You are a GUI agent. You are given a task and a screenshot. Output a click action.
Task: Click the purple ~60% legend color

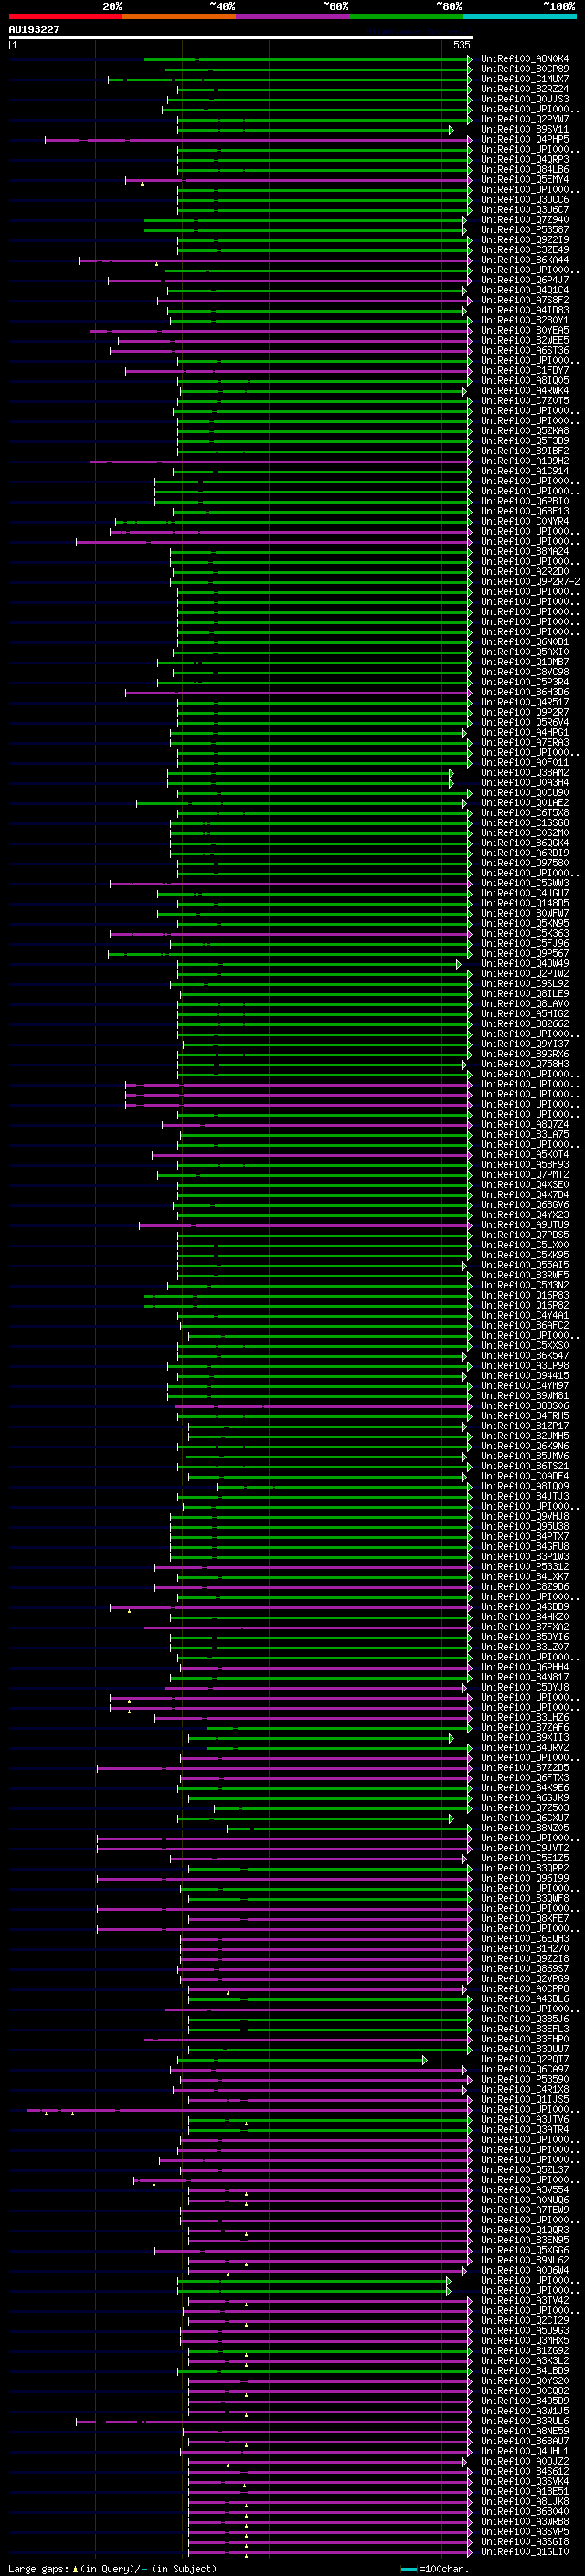(x=292, y=17)
